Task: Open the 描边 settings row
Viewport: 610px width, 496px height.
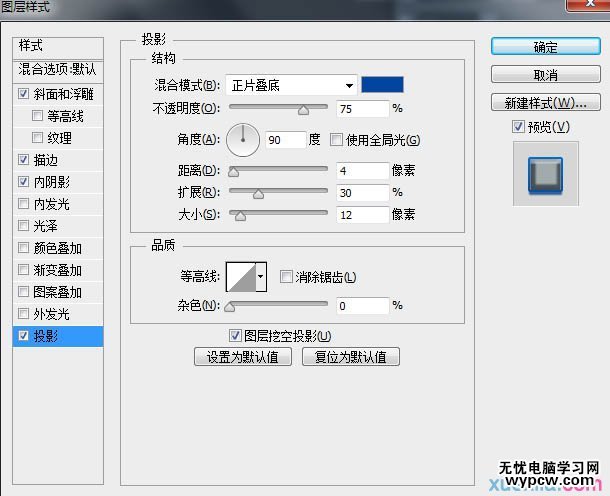Action: (x=58, y=159)
